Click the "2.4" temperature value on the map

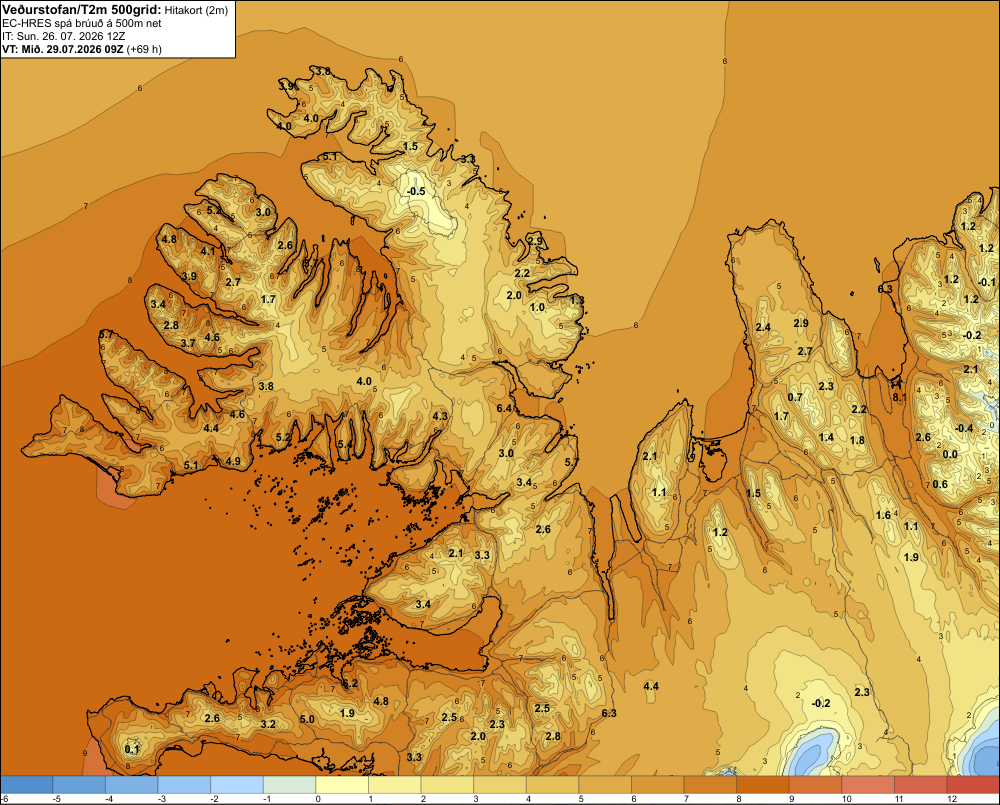click(x=763, y=327)
